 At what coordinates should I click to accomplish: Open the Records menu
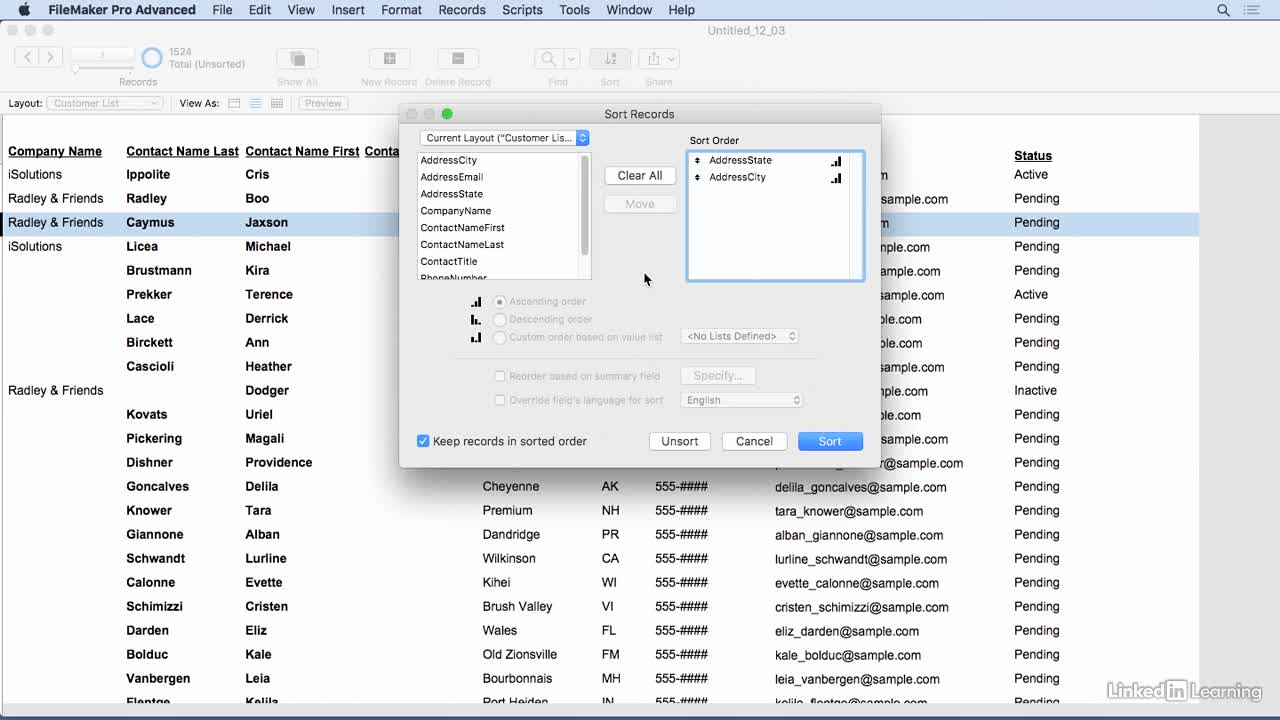(462, 10)
